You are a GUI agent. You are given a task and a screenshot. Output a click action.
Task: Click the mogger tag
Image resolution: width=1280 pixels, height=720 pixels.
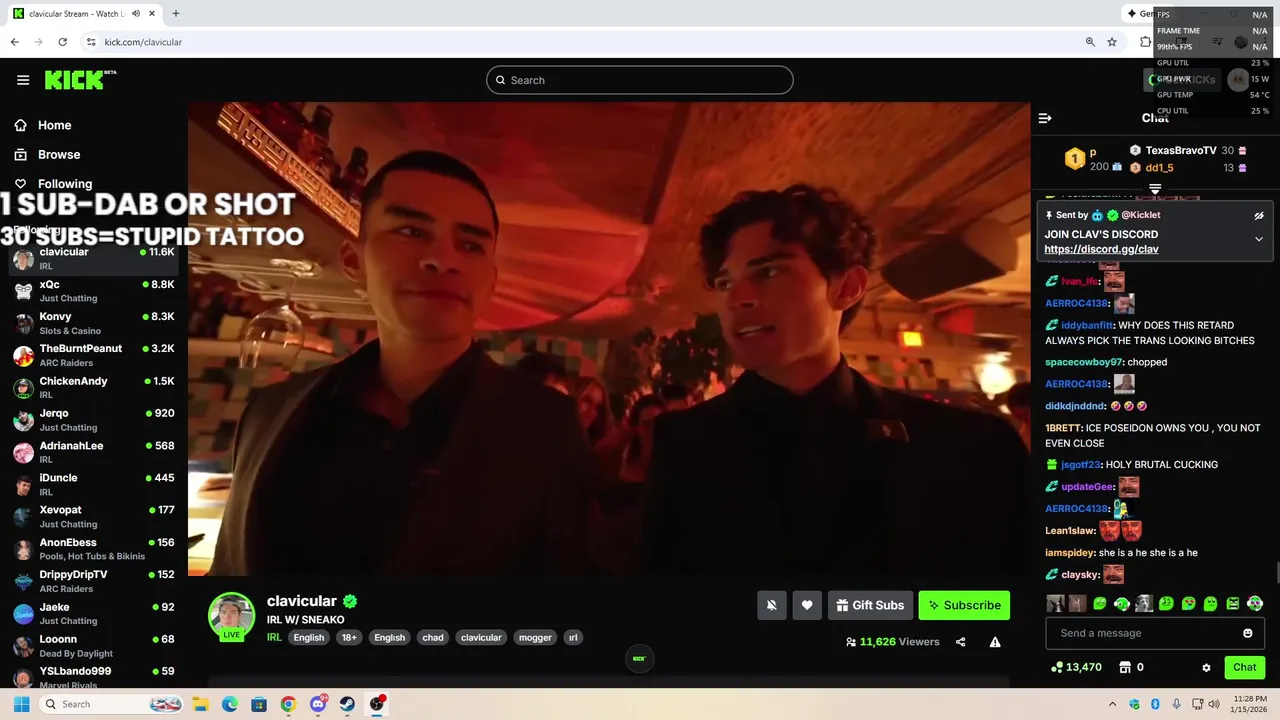click(535, 637)
